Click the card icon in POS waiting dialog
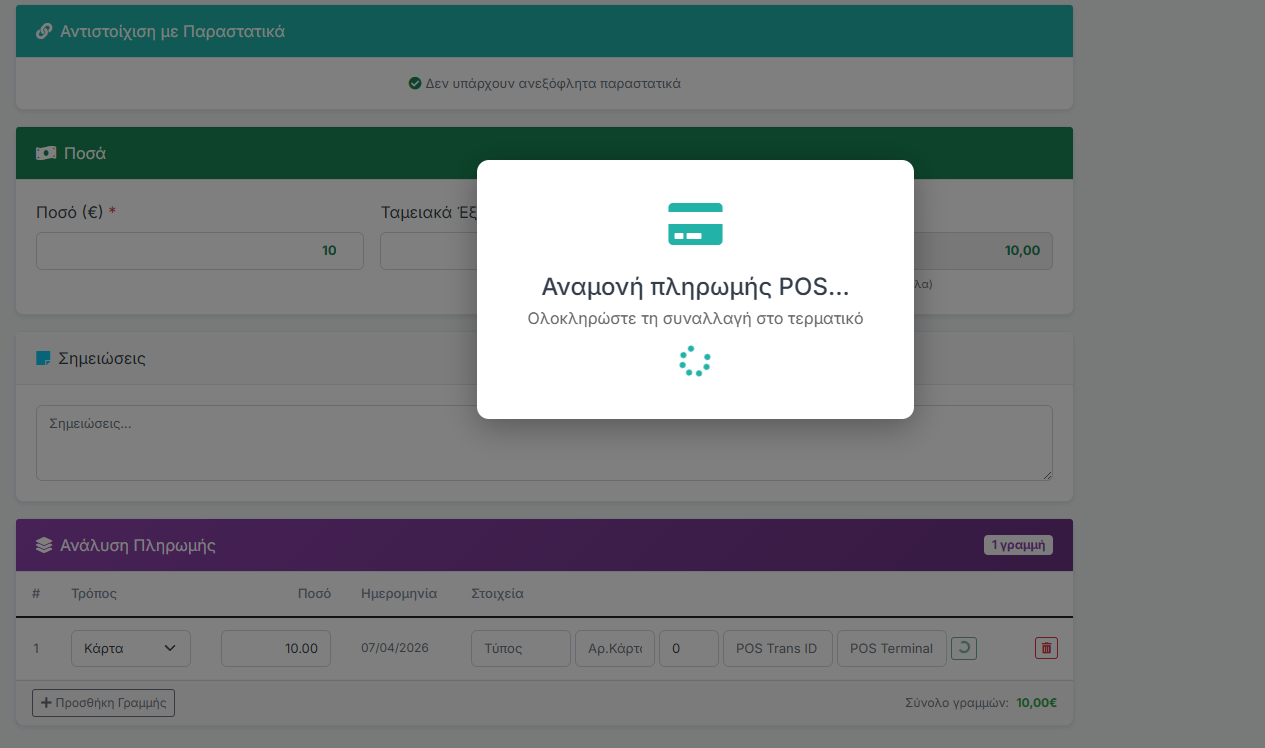The image size is (1265, 748). pos(695,224)
